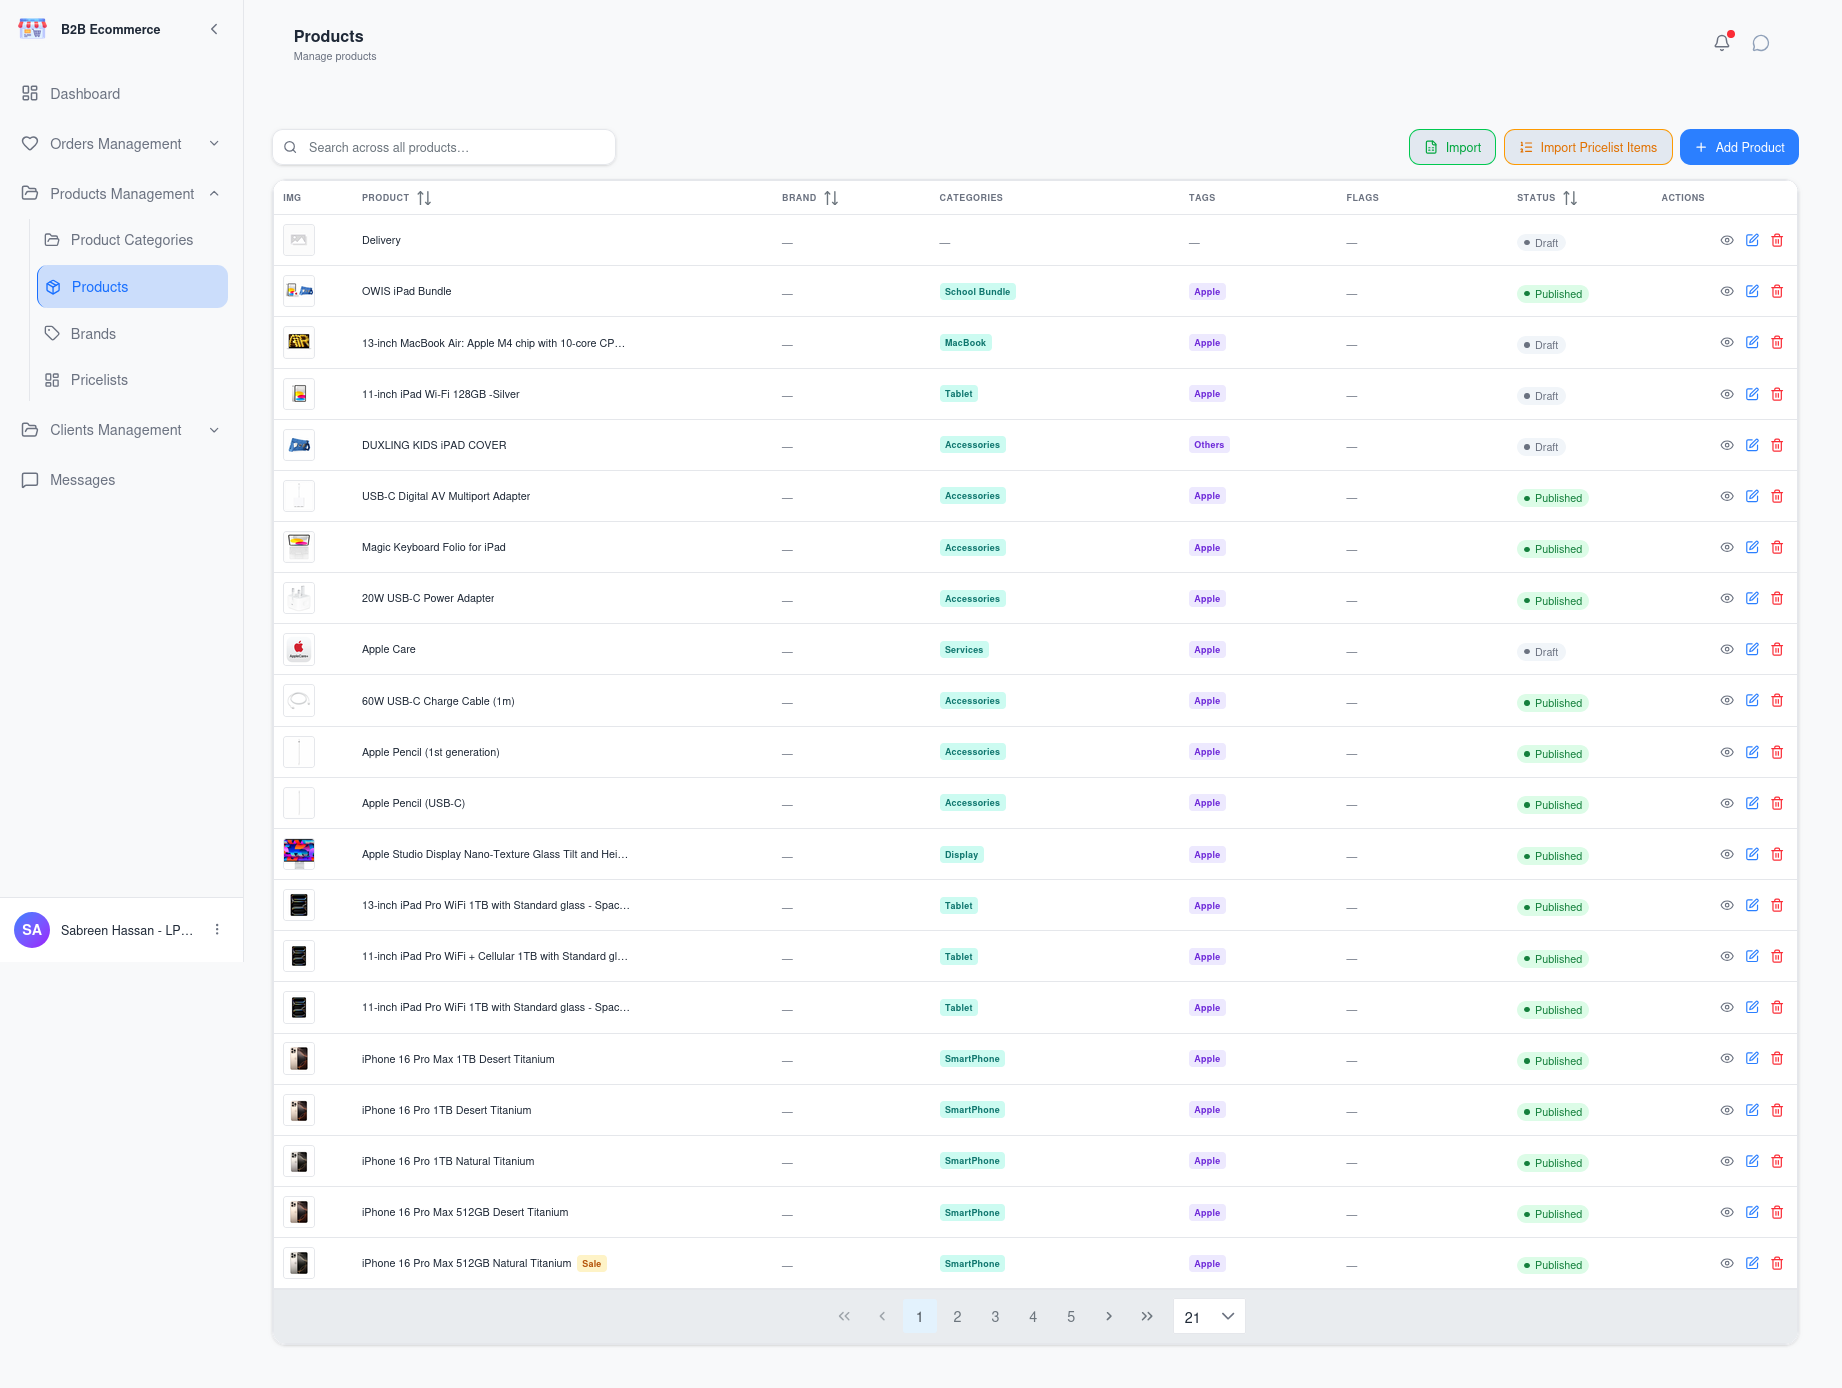Viewport: 1842px width, 1388px height.
Task: Open the chat bubble icon in header
Action: pyautogui.click(x=1761, y=43)
